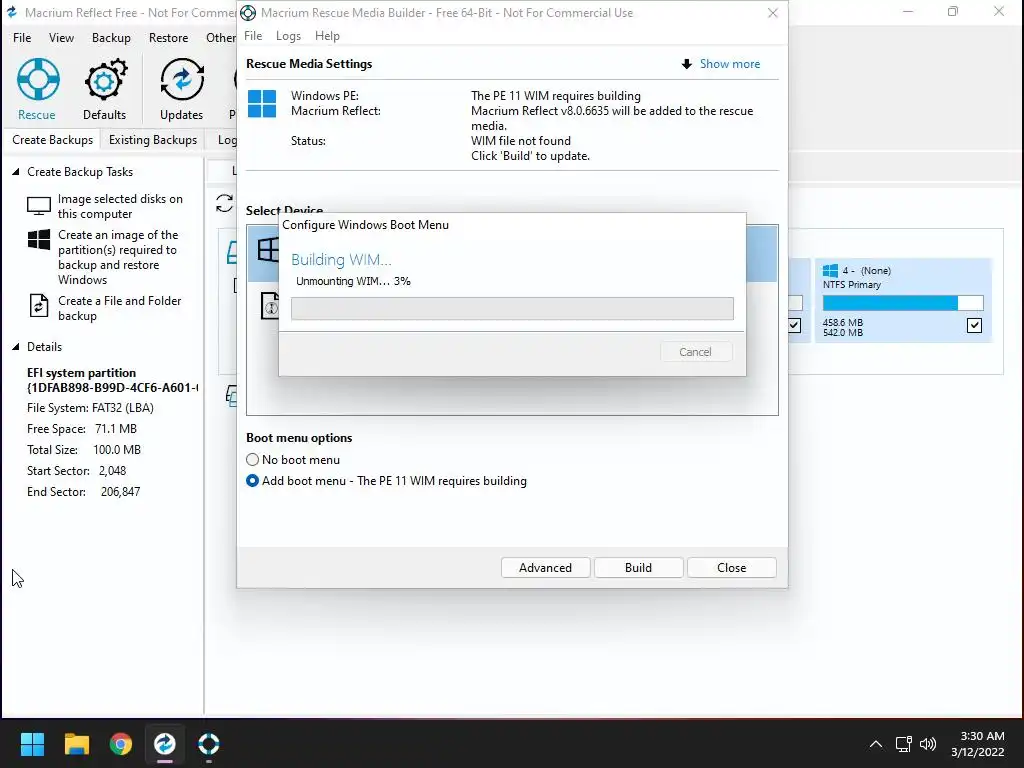Click the Show more link
1024x768 pixels.
point(729,64)
